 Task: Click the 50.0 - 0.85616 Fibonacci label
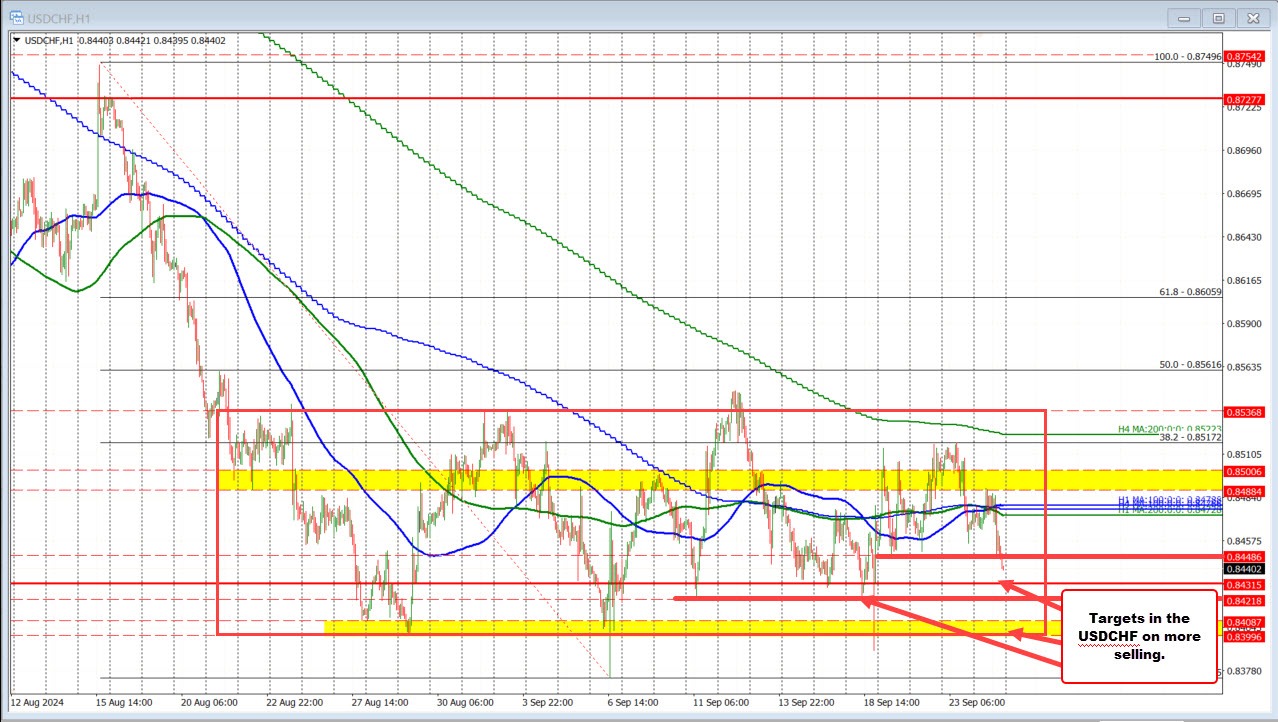[x=1190, y=365]
